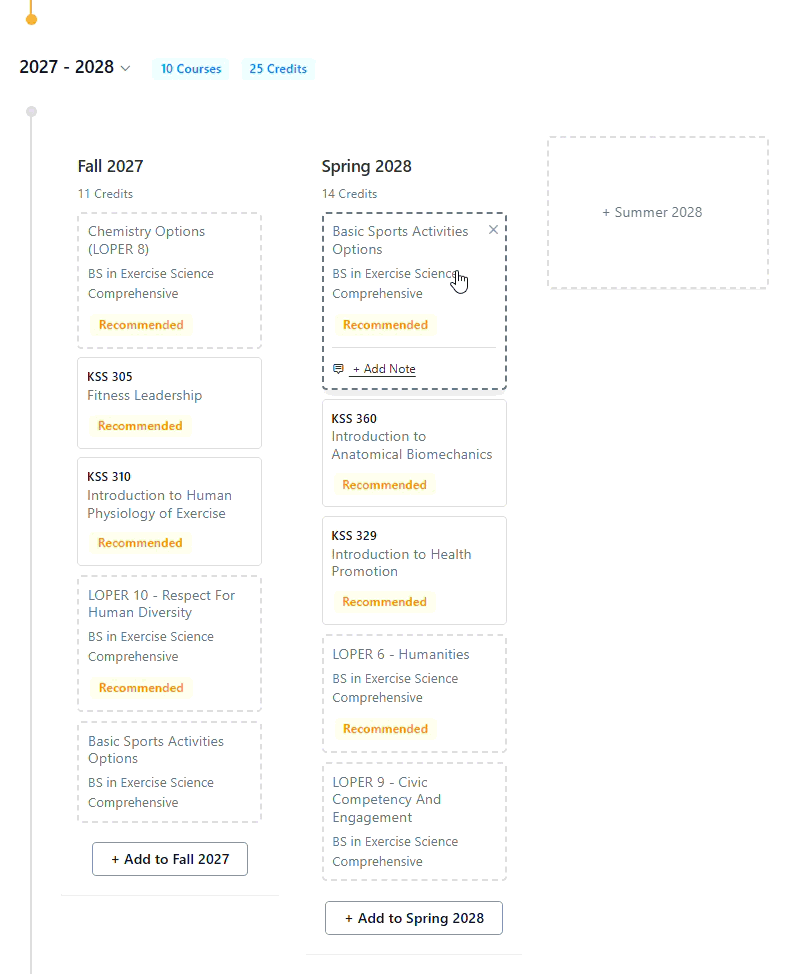The width and height of the screenshot is (800, 974).
Task: Click the orange timeline marker dot
Action: pos(31,19)
